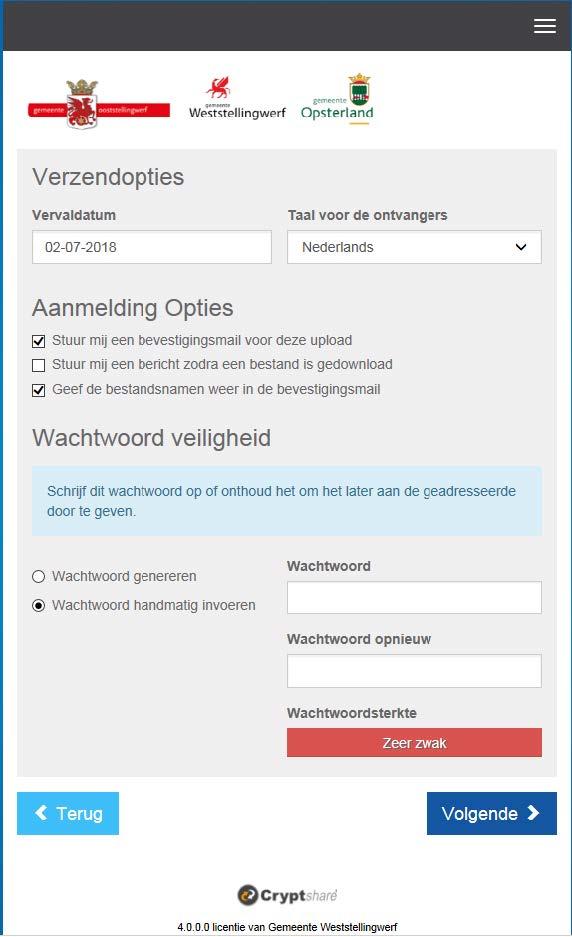The width and height of the screenshot is (572, 937).
Task: Proceed with the Volgende button
Action: tap(491, 813)
